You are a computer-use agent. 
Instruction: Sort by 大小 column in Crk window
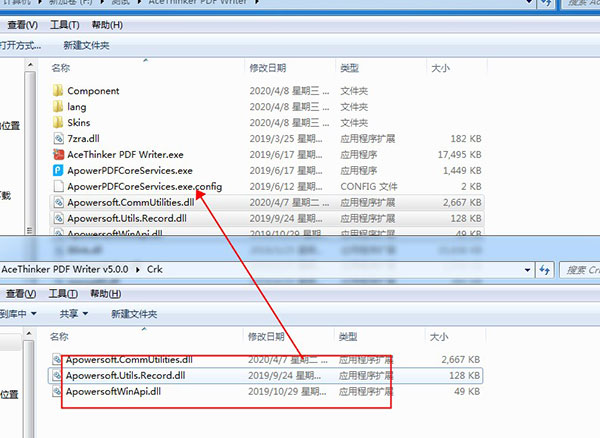[x=439, y=337]
